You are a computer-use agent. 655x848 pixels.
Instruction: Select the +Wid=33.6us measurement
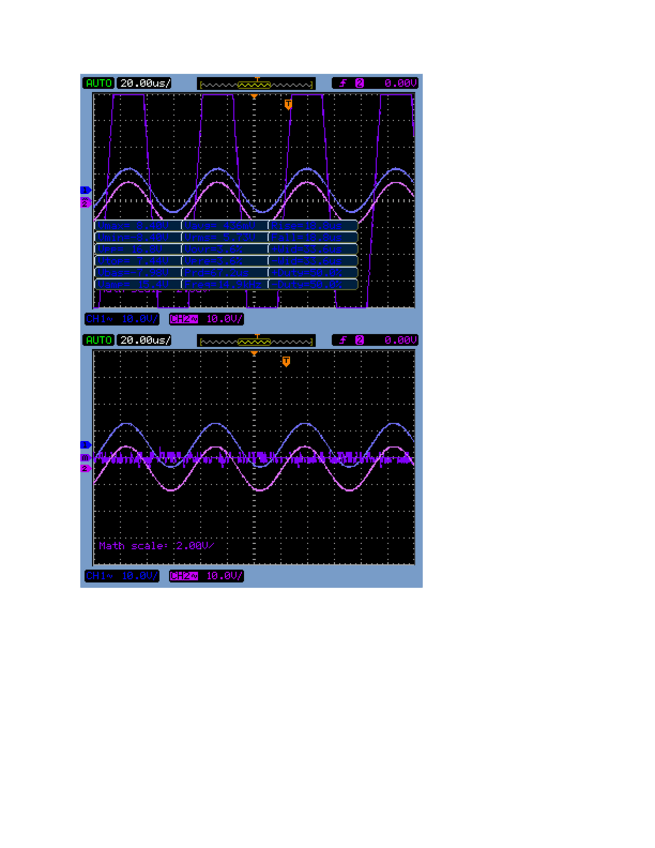point(313,249)
